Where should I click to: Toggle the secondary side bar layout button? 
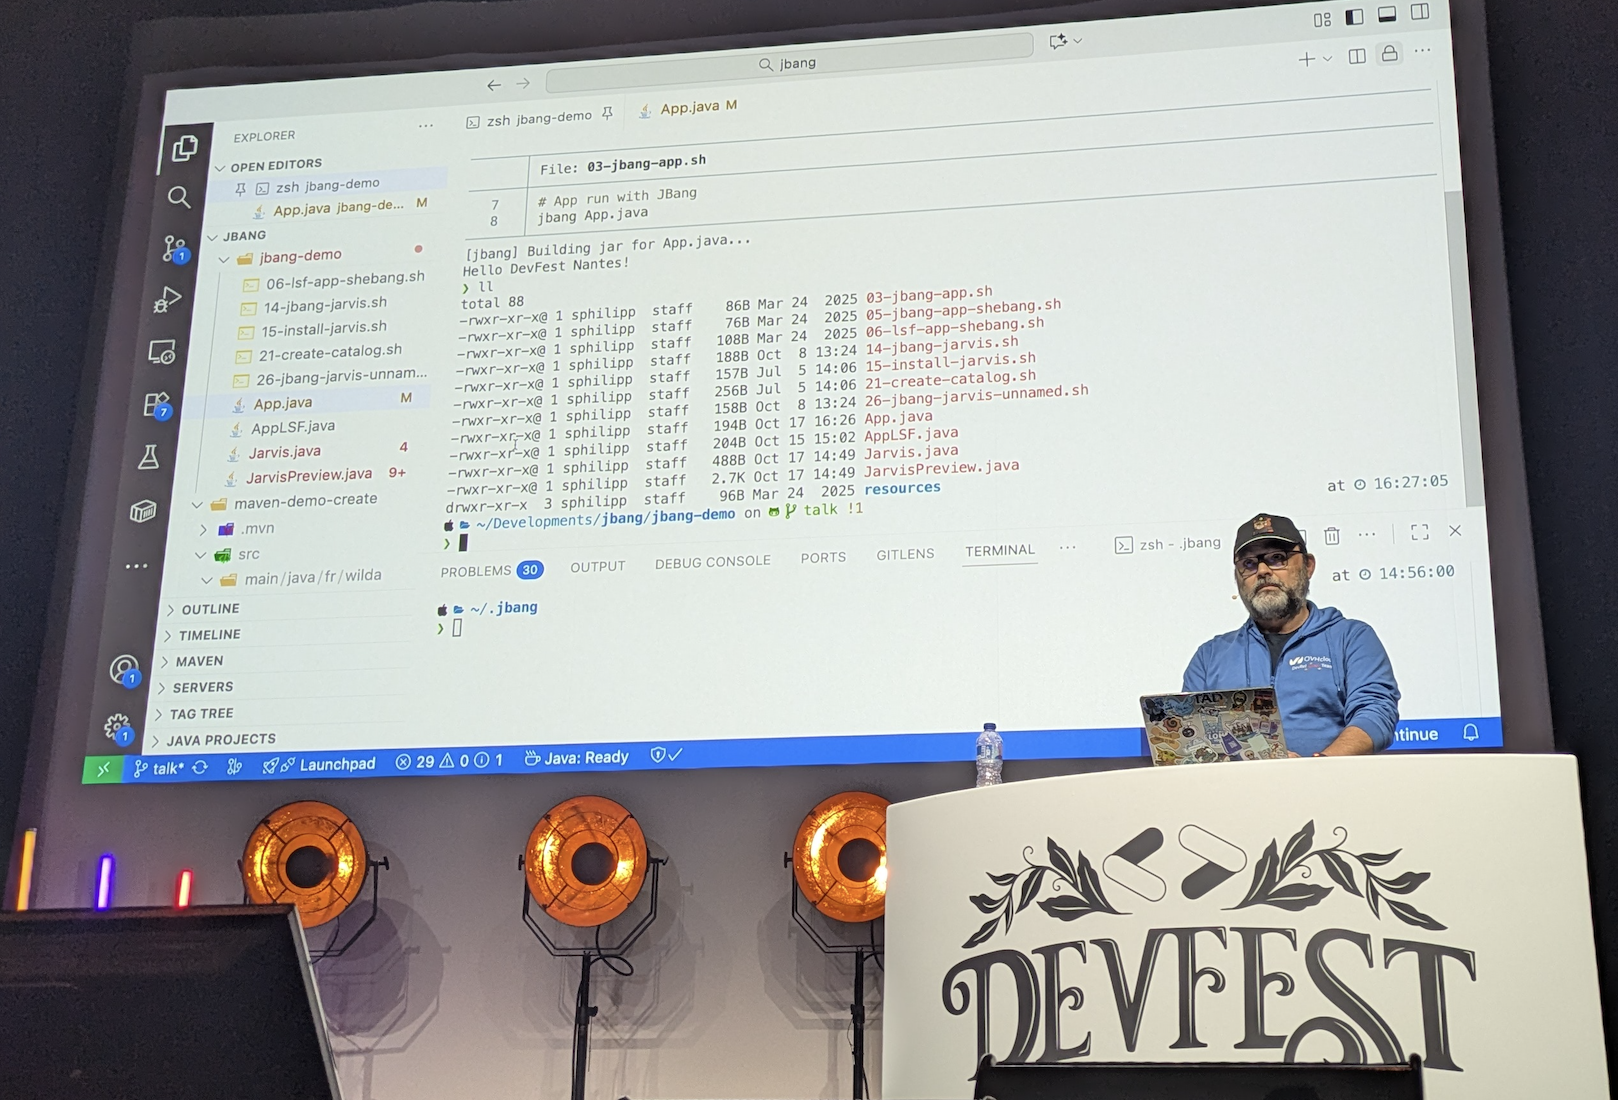click(x=1420, y=12)
